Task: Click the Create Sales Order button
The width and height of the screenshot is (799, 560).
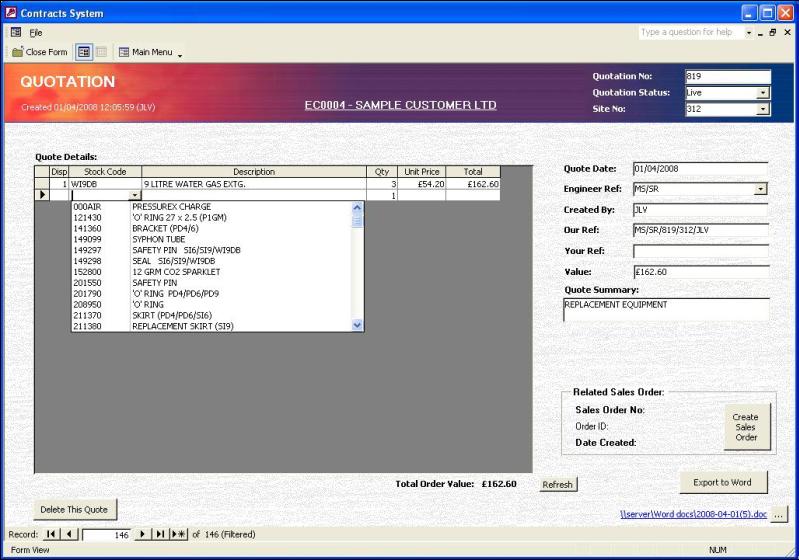Action: coord(745,427)
